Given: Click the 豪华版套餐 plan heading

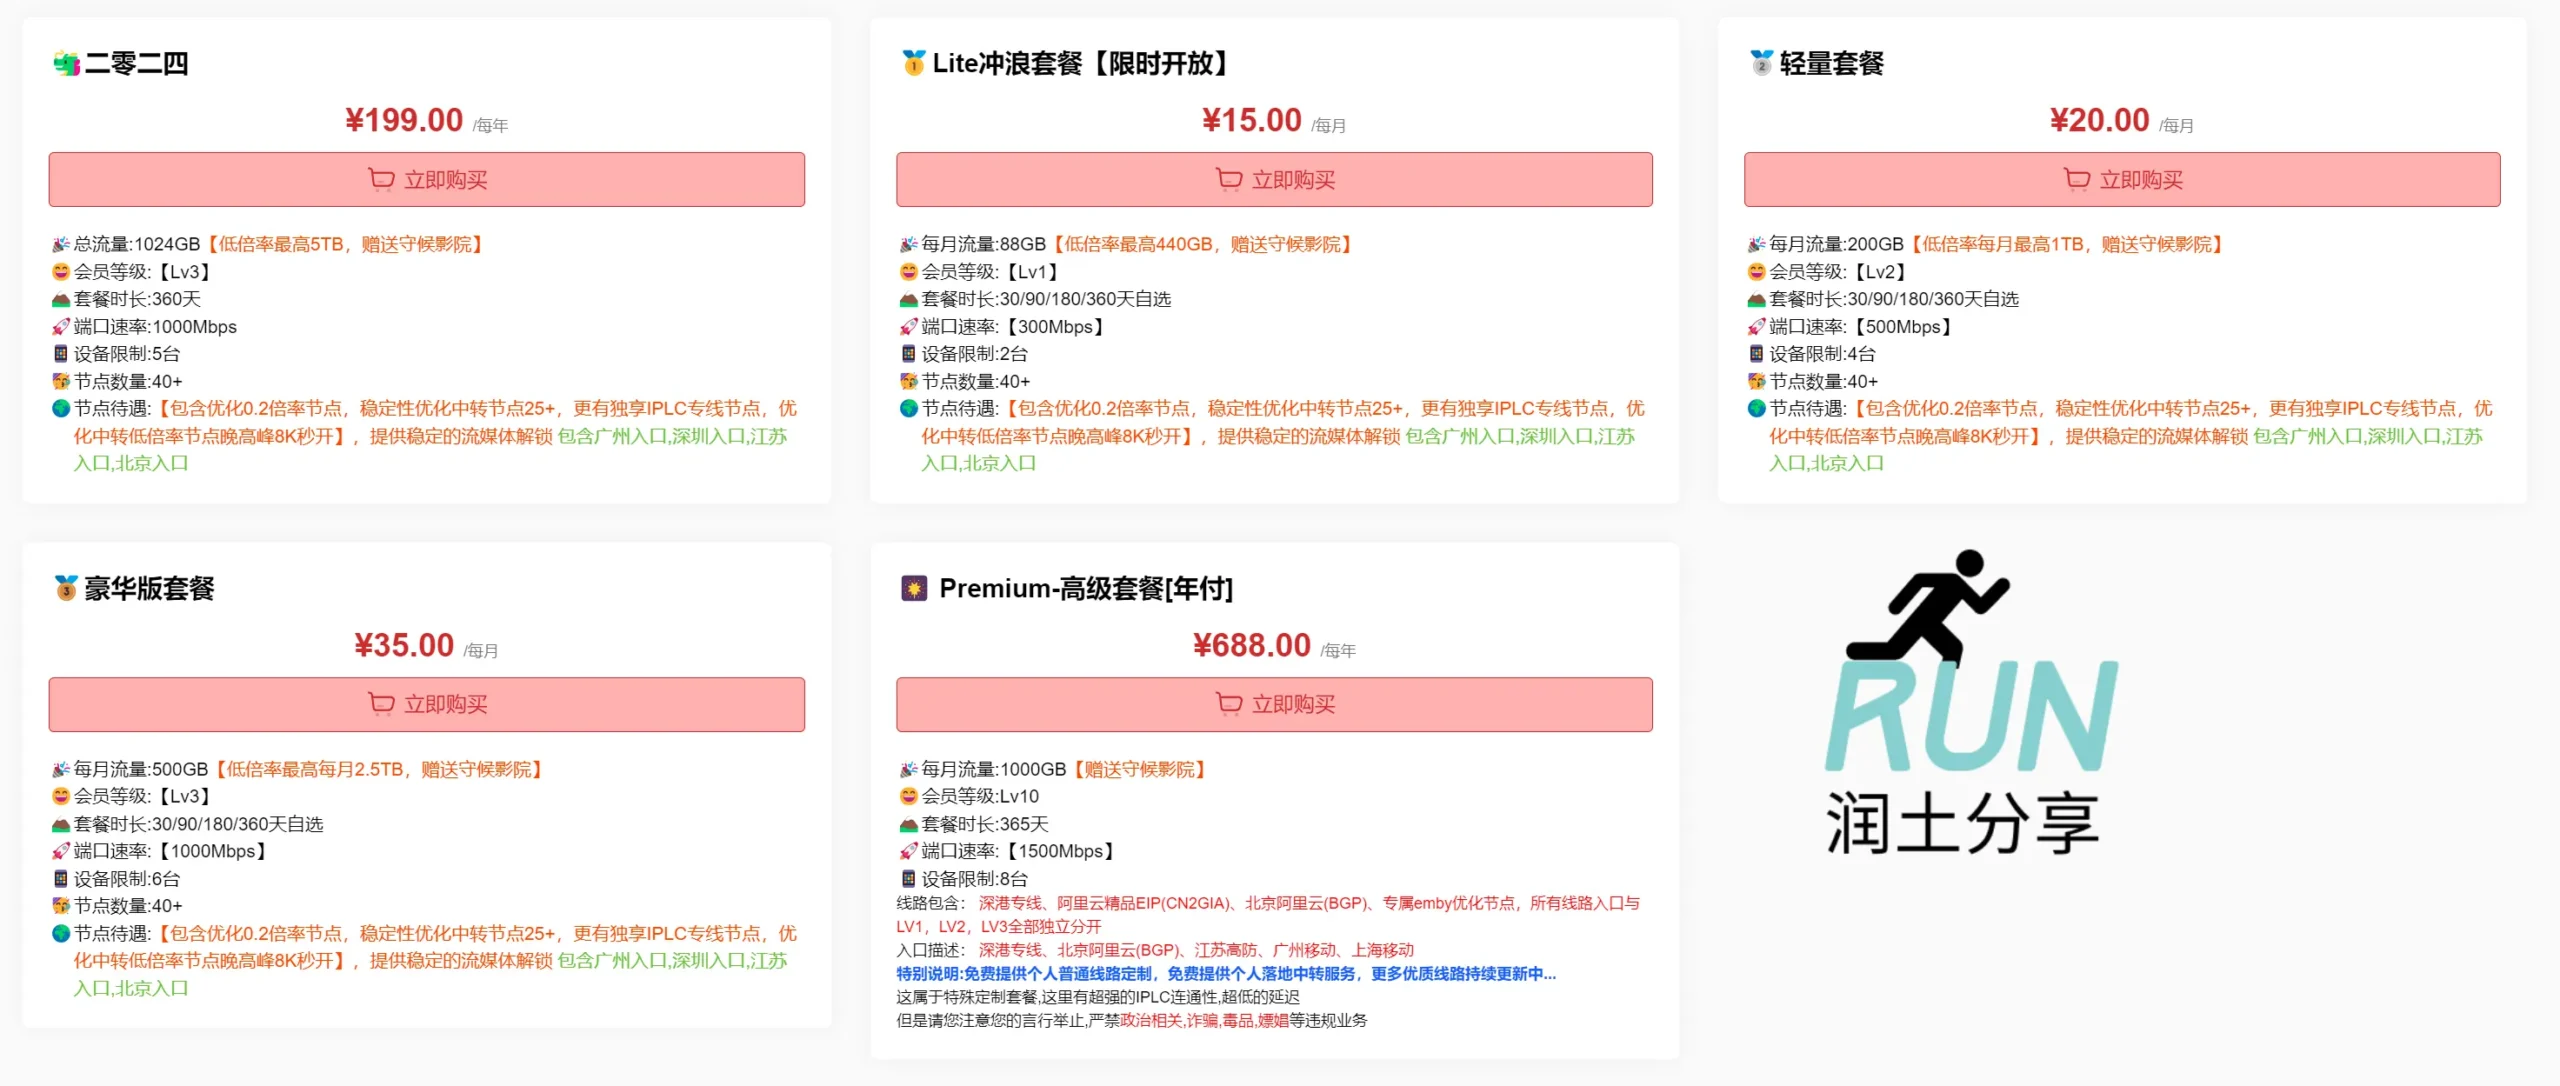Looking at the screenshot, I should 149,588.
